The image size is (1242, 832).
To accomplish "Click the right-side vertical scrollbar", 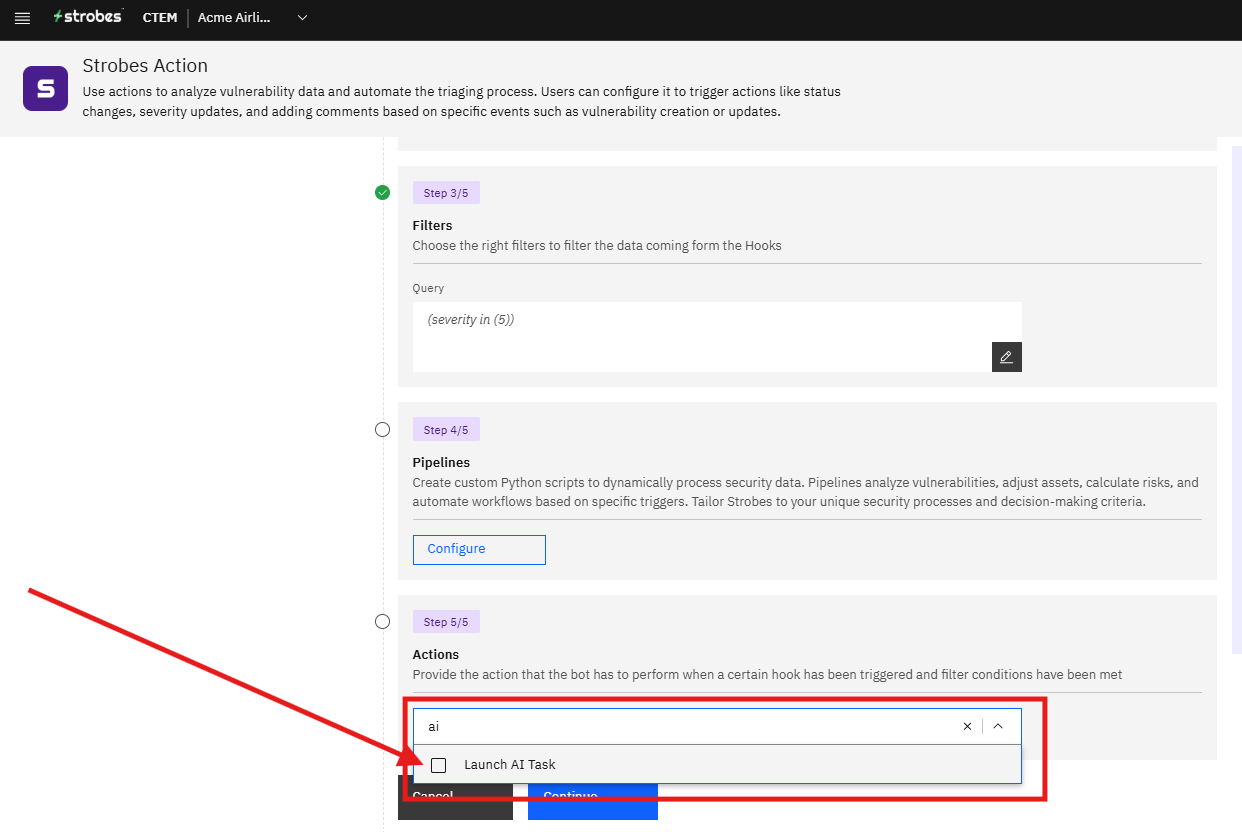I will click(x=1236, y=400).
